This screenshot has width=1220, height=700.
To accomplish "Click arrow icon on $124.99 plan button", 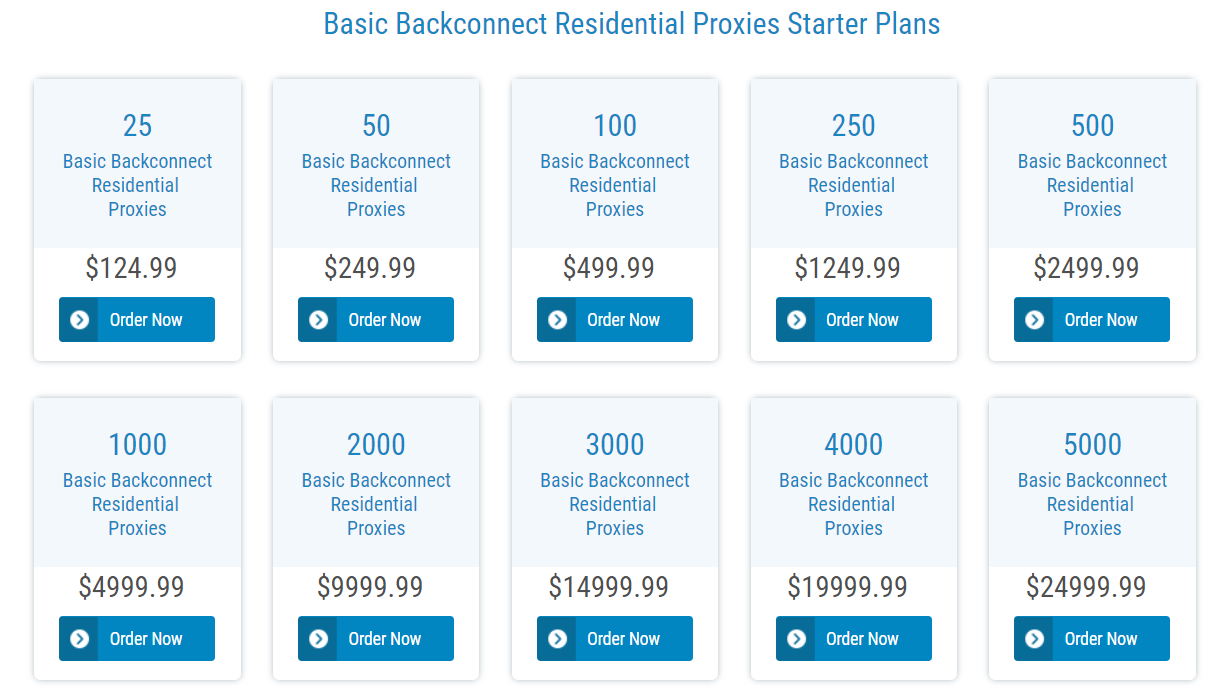I will coord(80,320).
